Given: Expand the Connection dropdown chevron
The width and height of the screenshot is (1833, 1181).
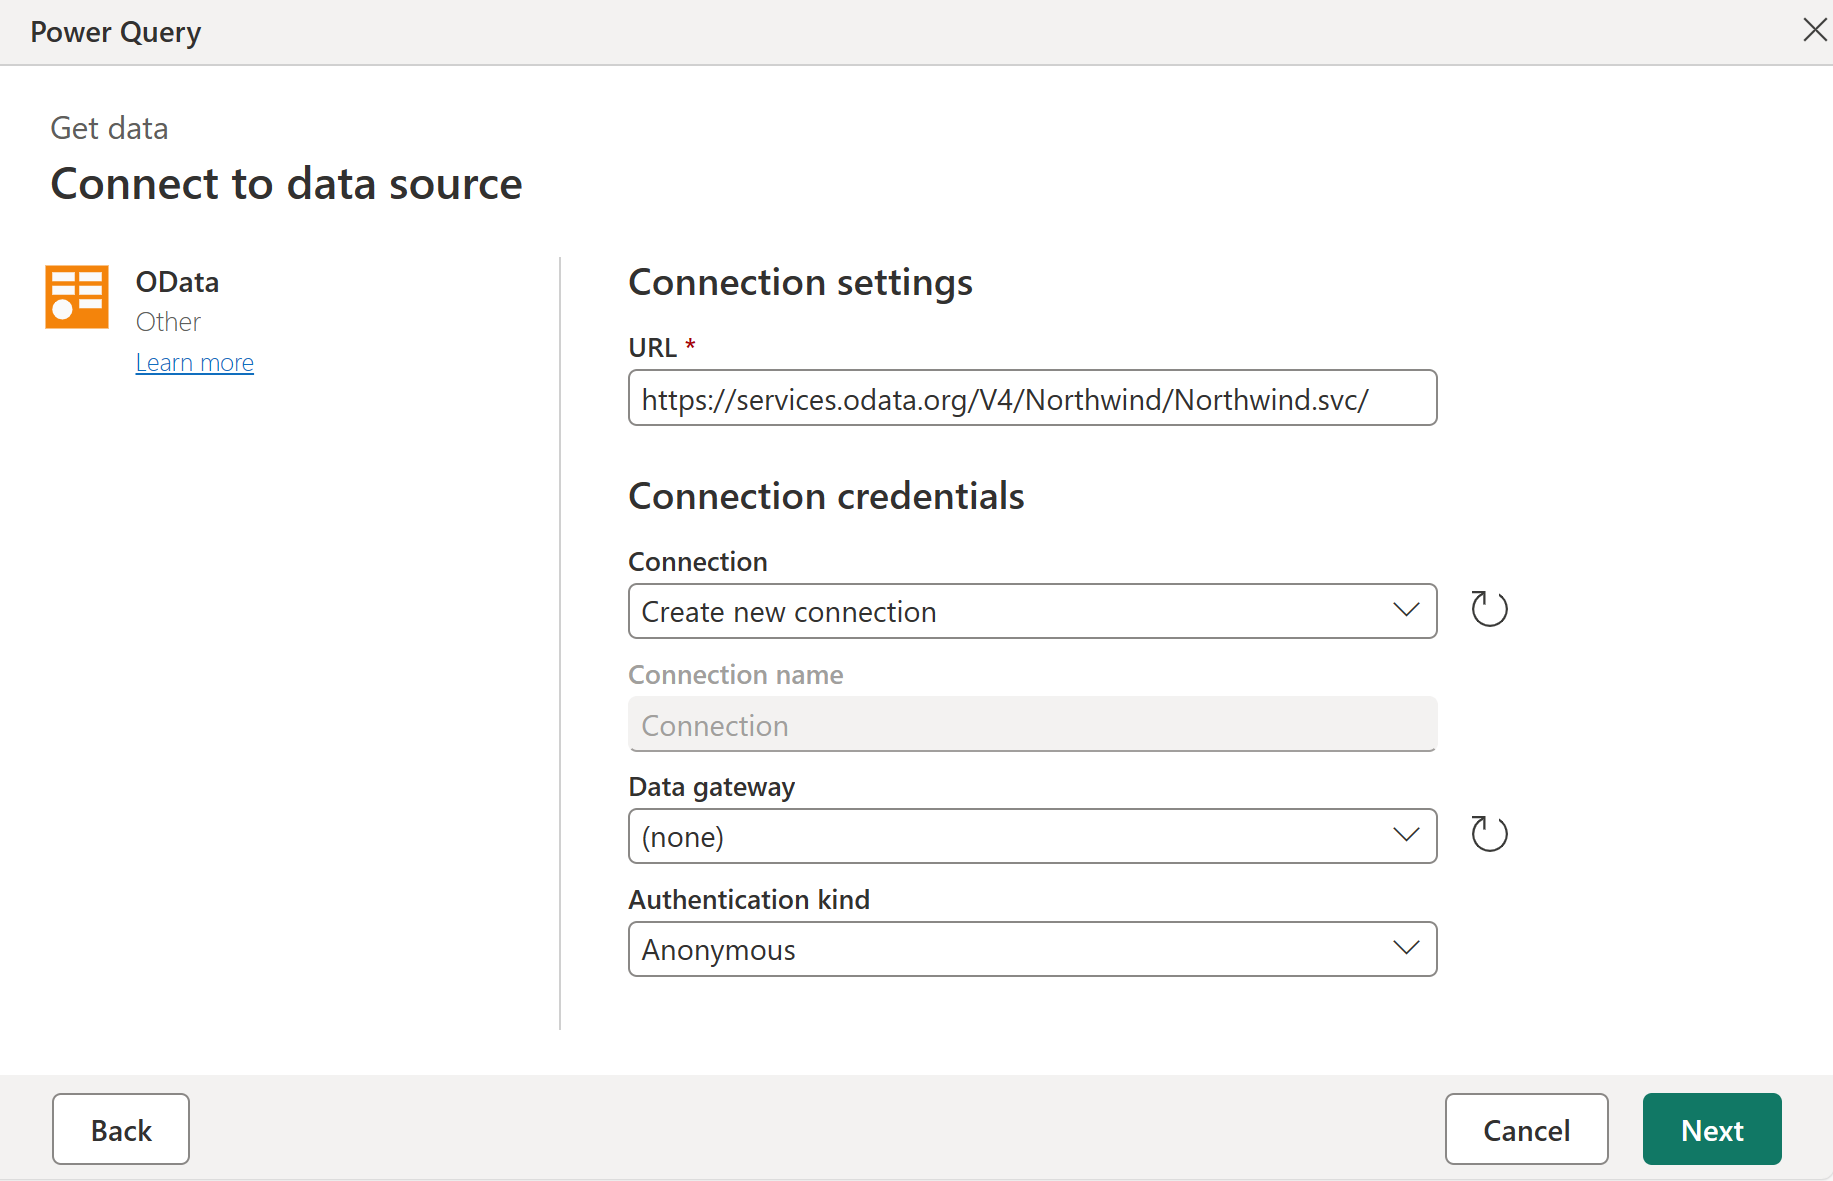Looking at the screenshot, I should [1406, 610].
